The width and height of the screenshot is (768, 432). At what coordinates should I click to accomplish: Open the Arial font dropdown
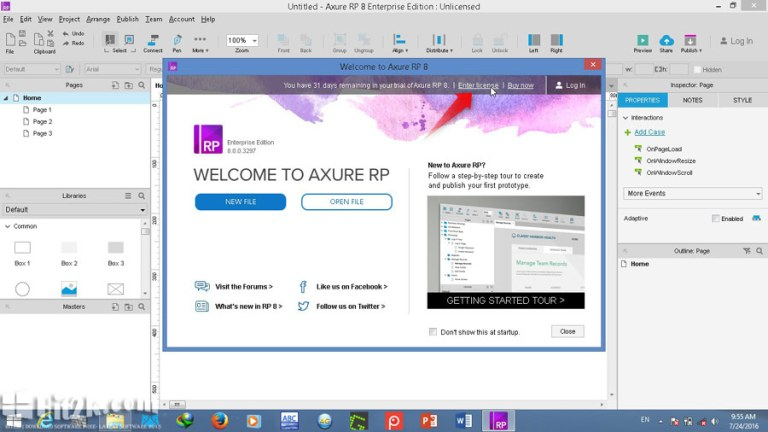click(x=113, y=70)
